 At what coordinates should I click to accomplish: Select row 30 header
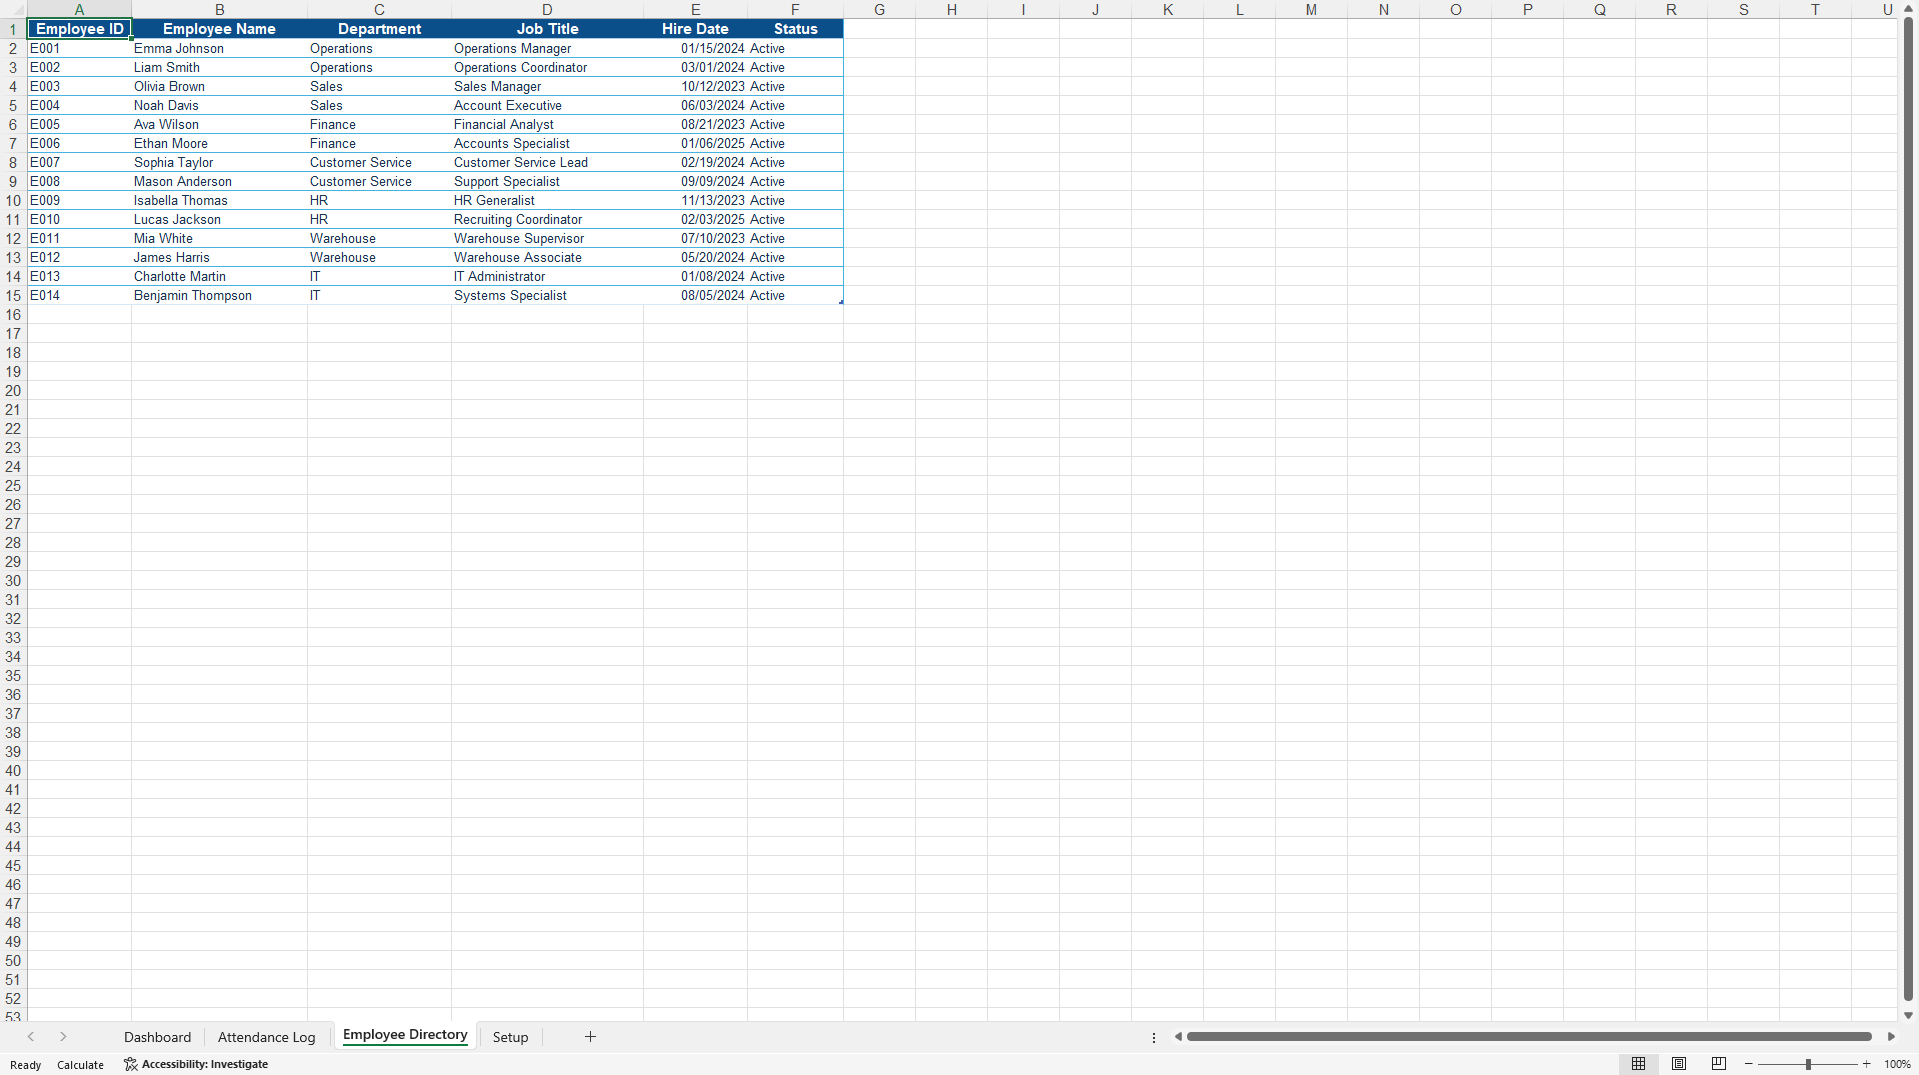[x=13, y=581]
